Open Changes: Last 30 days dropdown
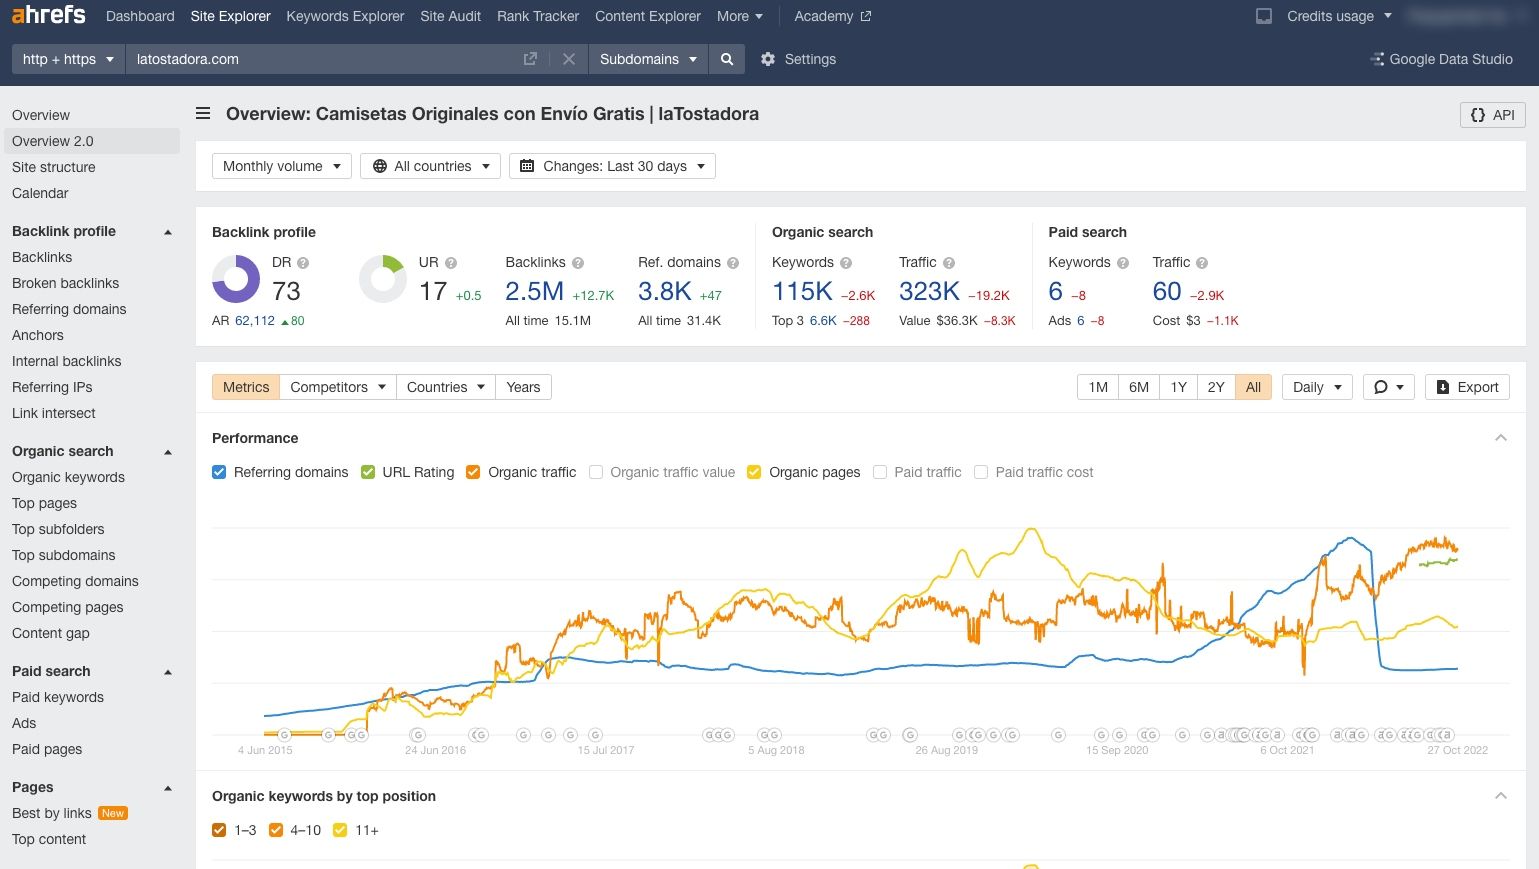The width and height of the screenshot is (1539, 869). [x=612, y=166]
